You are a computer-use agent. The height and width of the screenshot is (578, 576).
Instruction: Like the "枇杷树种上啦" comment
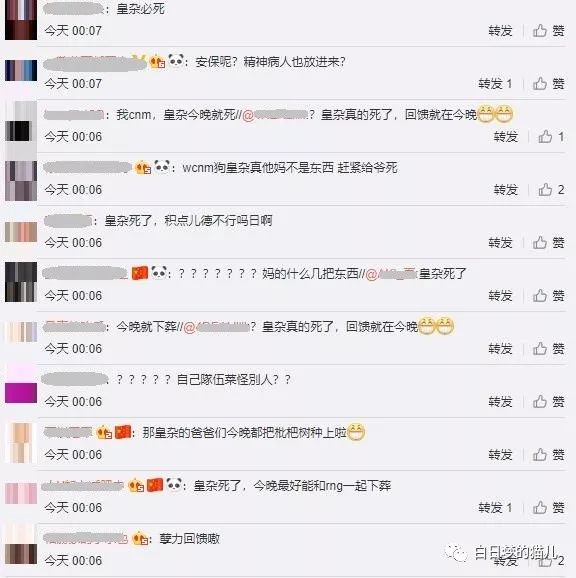548,455
